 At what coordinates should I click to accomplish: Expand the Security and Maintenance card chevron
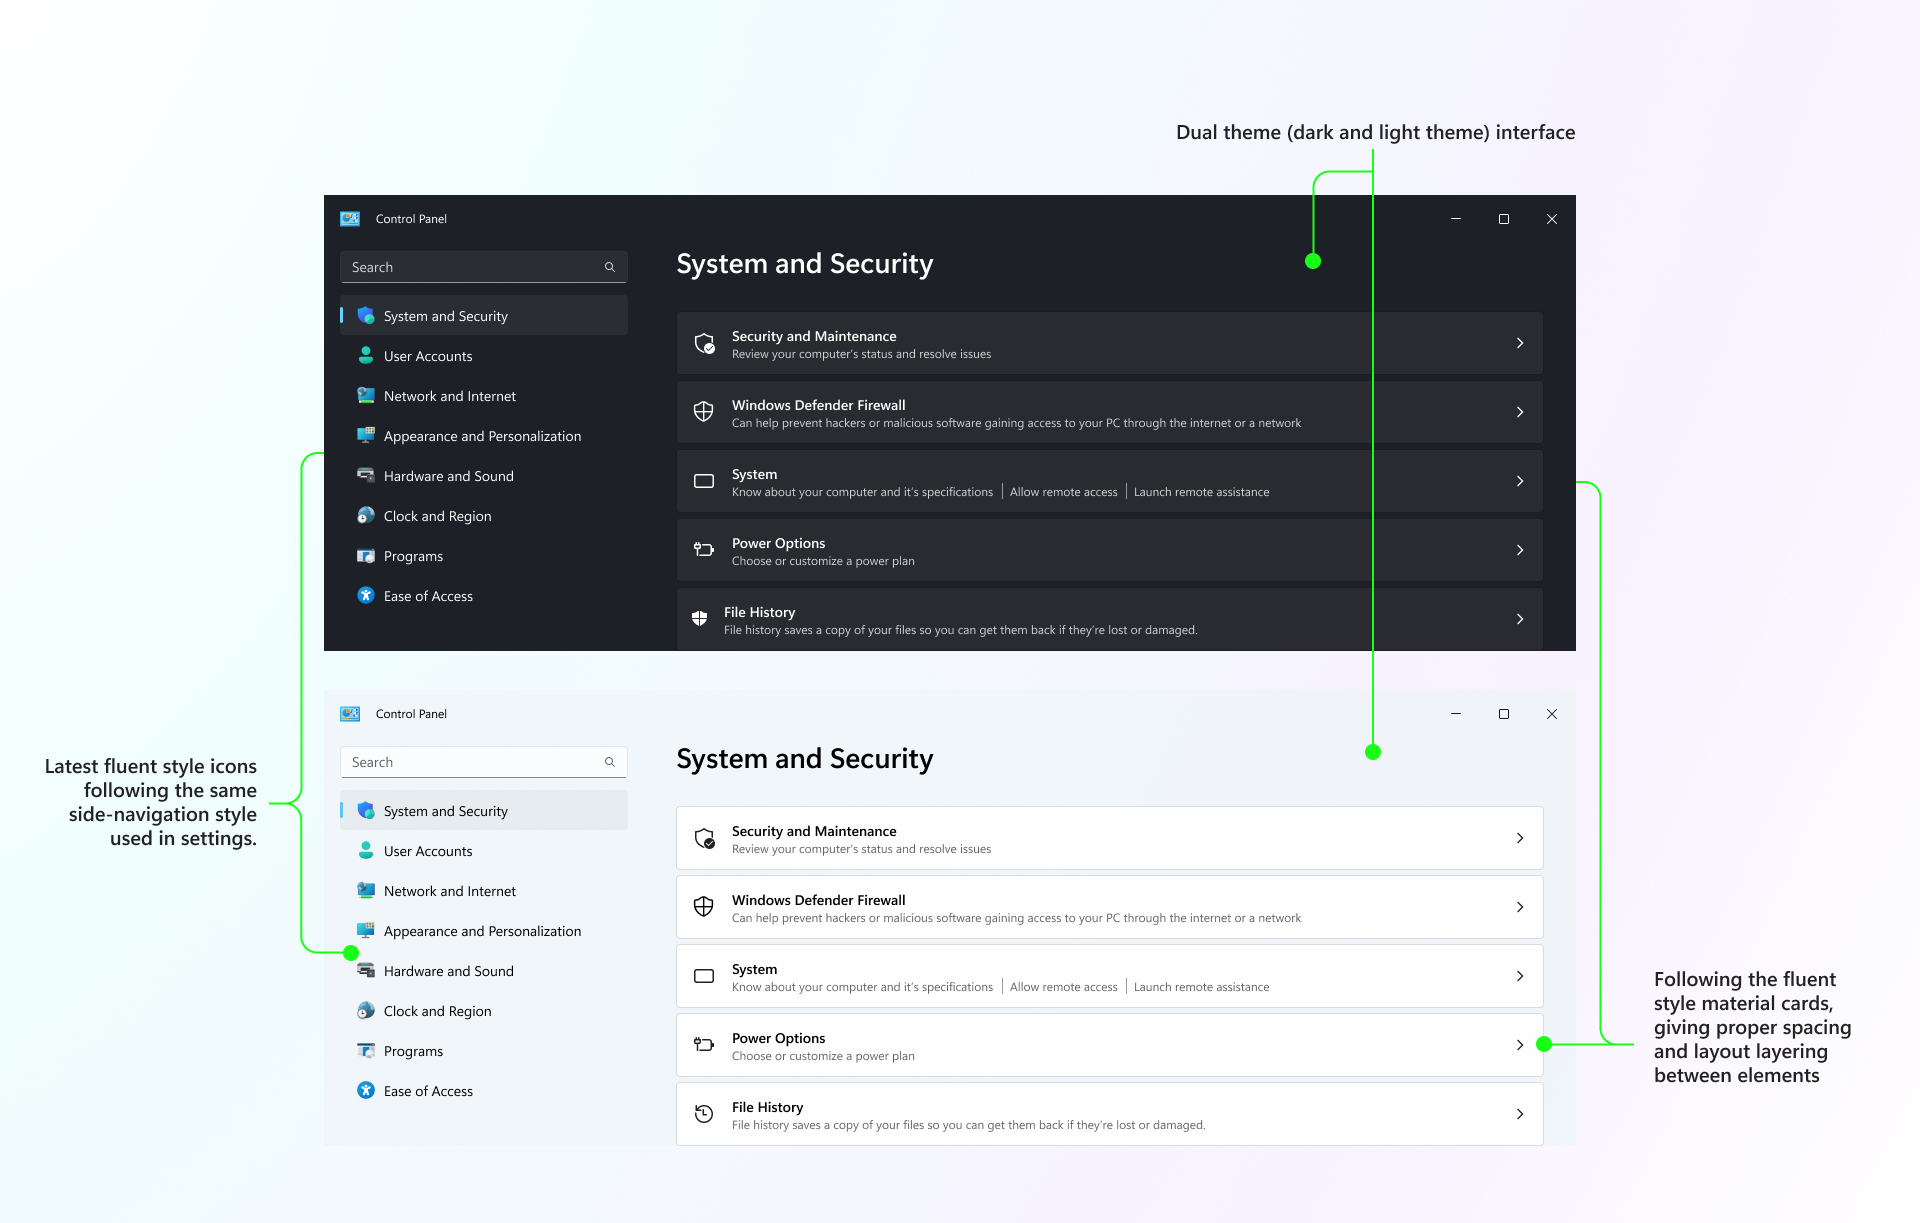1519,343
